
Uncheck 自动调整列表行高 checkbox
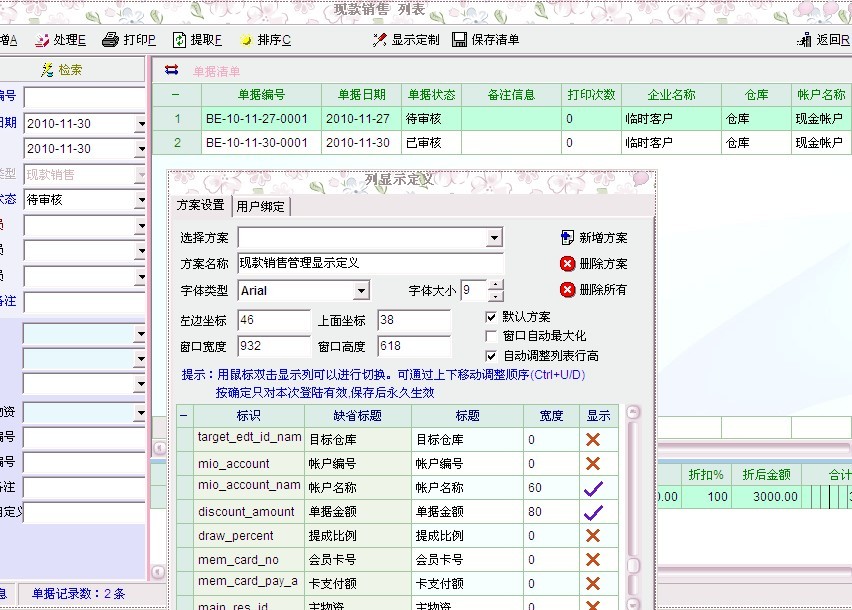tap(491, 356)
